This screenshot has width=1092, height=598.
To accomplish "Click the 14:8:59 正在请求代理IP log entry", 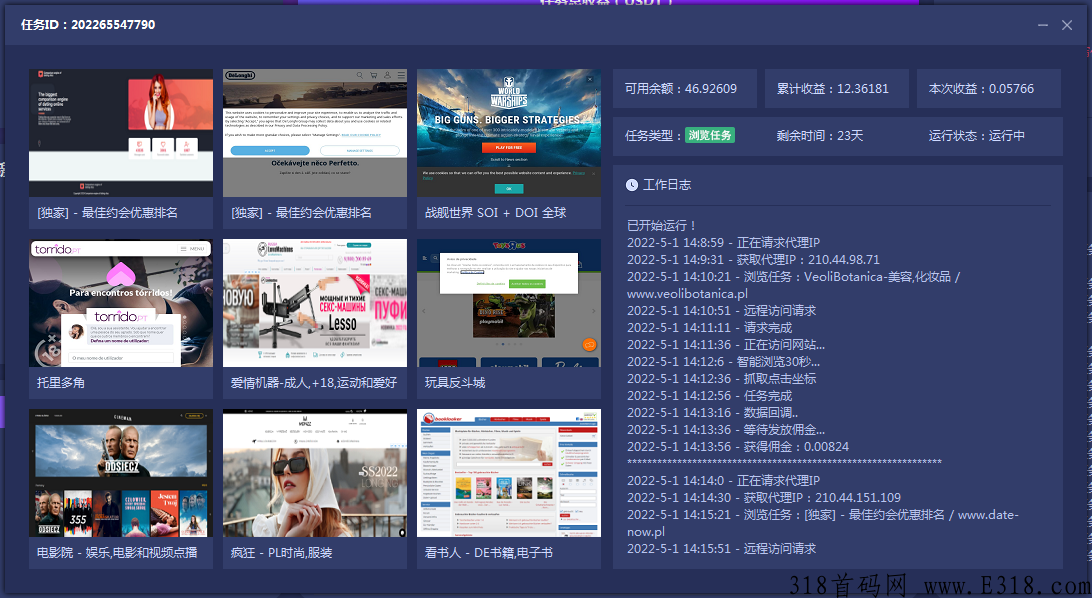I will [x=724, y=243].
